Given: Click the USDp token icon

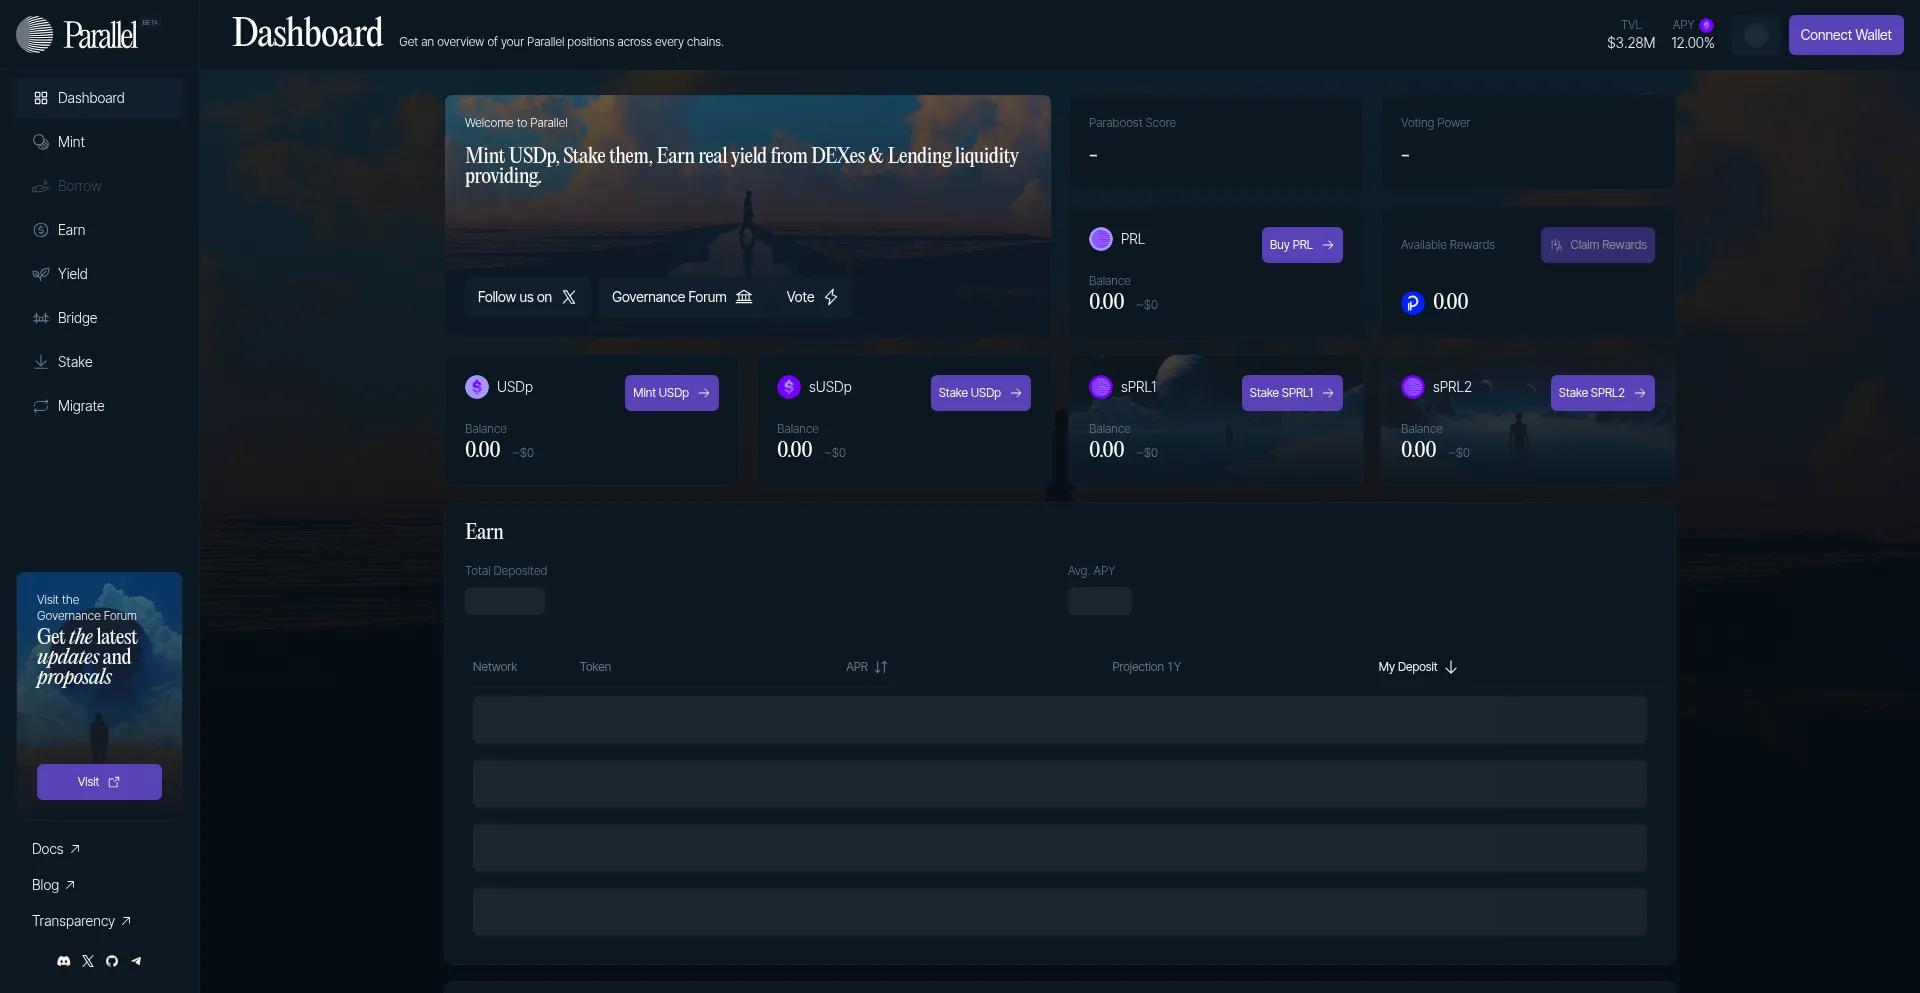Looking at the screenshot, I should click(477, 387).
